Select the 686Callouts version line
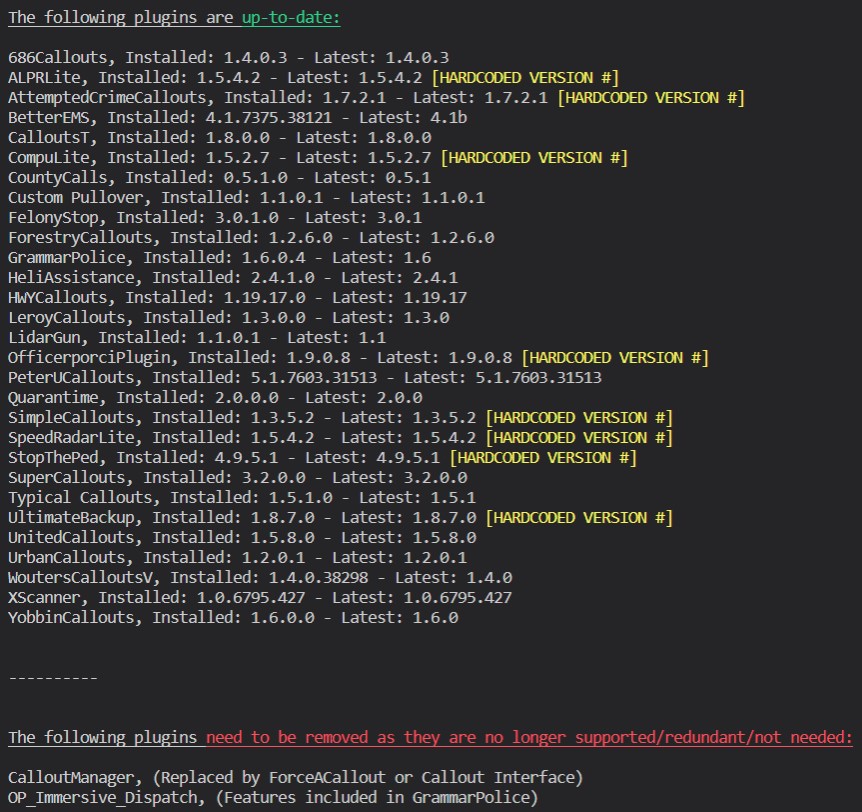862x812 pixels. click(x=229, y=57)
